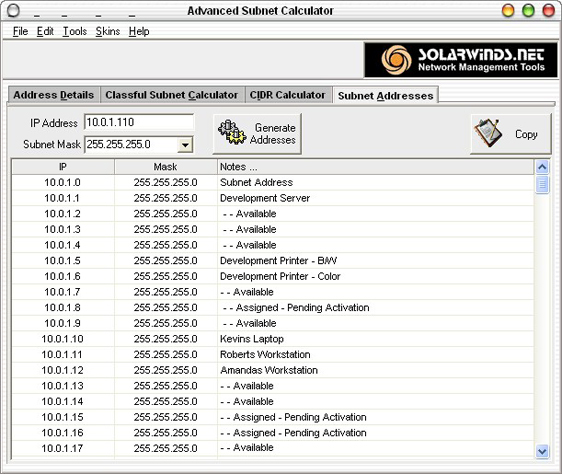Click the Generate Addresses gears icon

pos(232,133)
